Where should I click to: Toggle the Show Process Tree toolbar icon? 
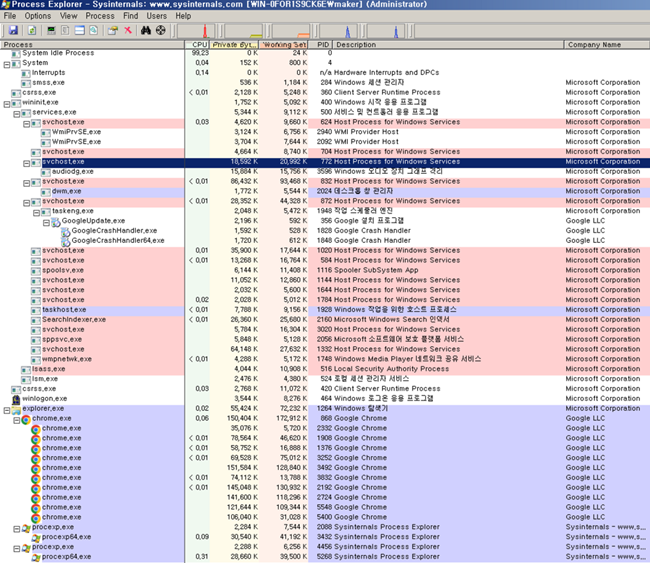tap(65, 30)
